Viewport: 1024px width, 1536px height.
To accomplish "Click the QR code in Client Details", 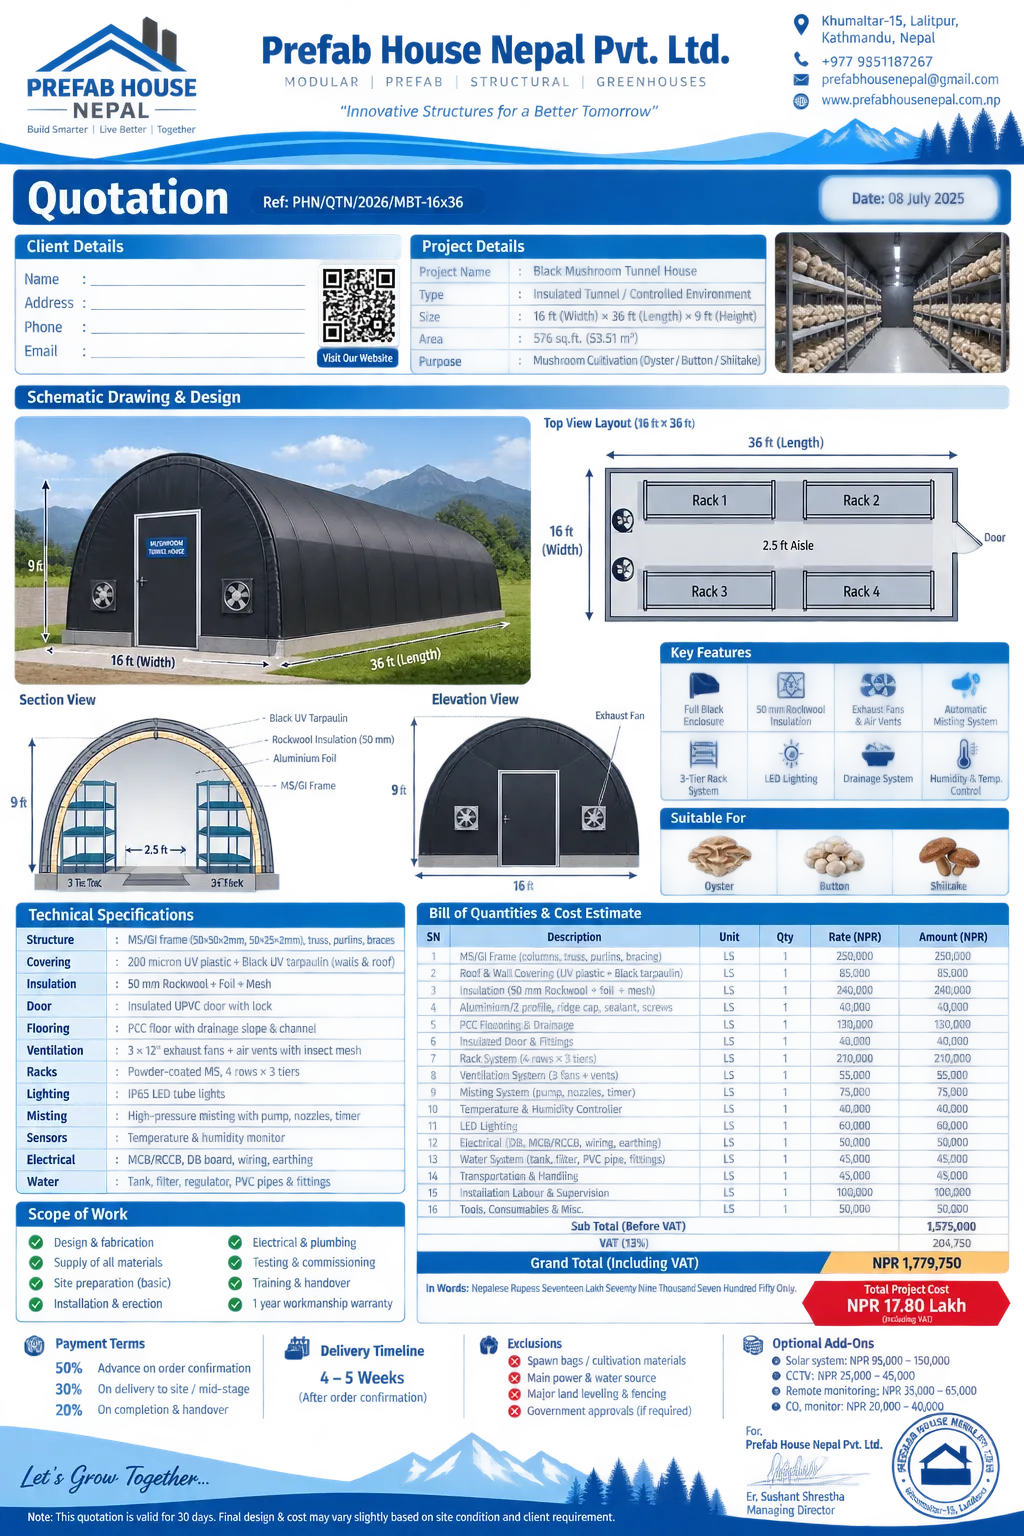I will (x=358, y=306).
